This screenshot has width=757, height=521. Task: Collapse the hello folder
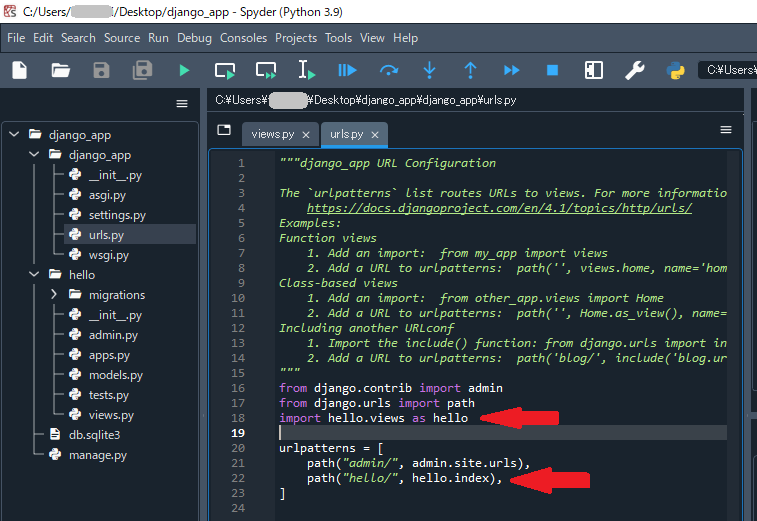point(34,274)
